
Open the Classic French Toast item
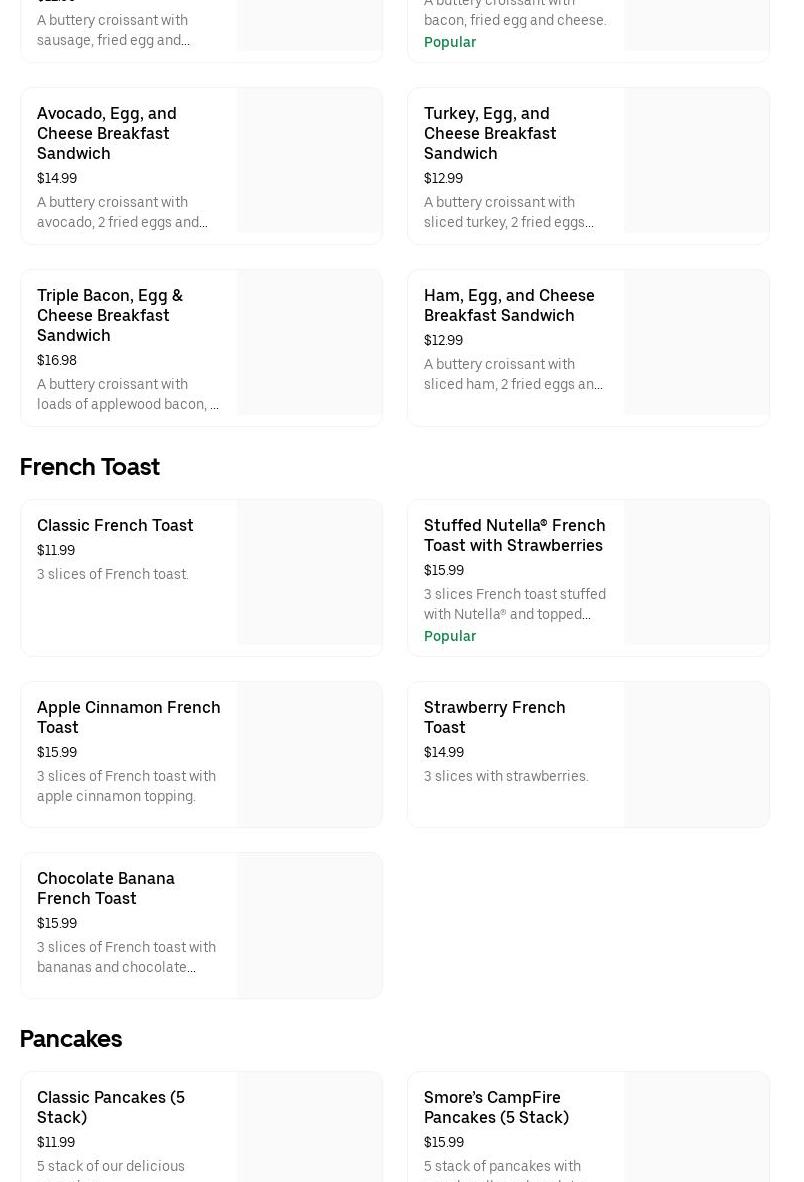(115, 525)
